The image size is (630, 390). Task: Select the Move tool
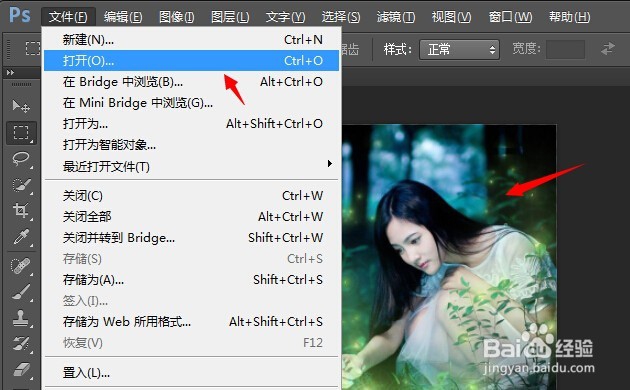[21, 106]
